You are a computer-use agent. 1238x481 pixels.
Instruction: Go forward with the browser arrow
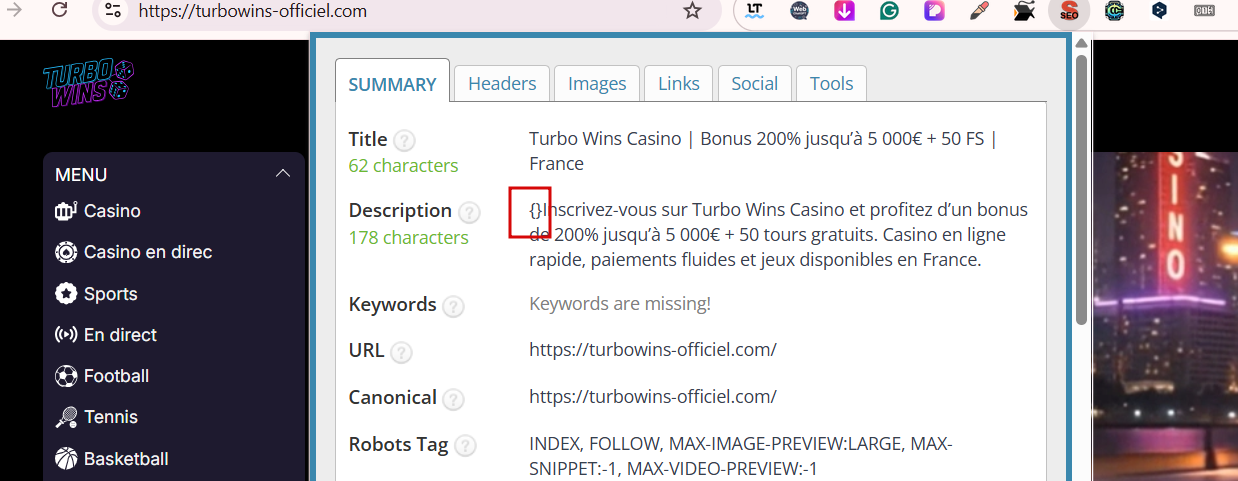(15, 9)
